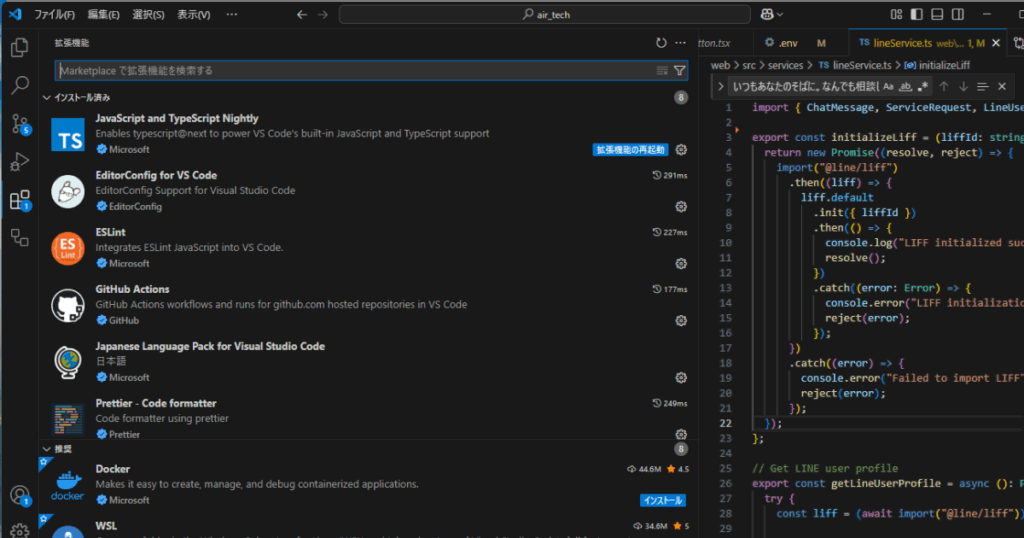Switch to the .env editor tab
Screen dimensions: 1024x538
click(795, 43)
